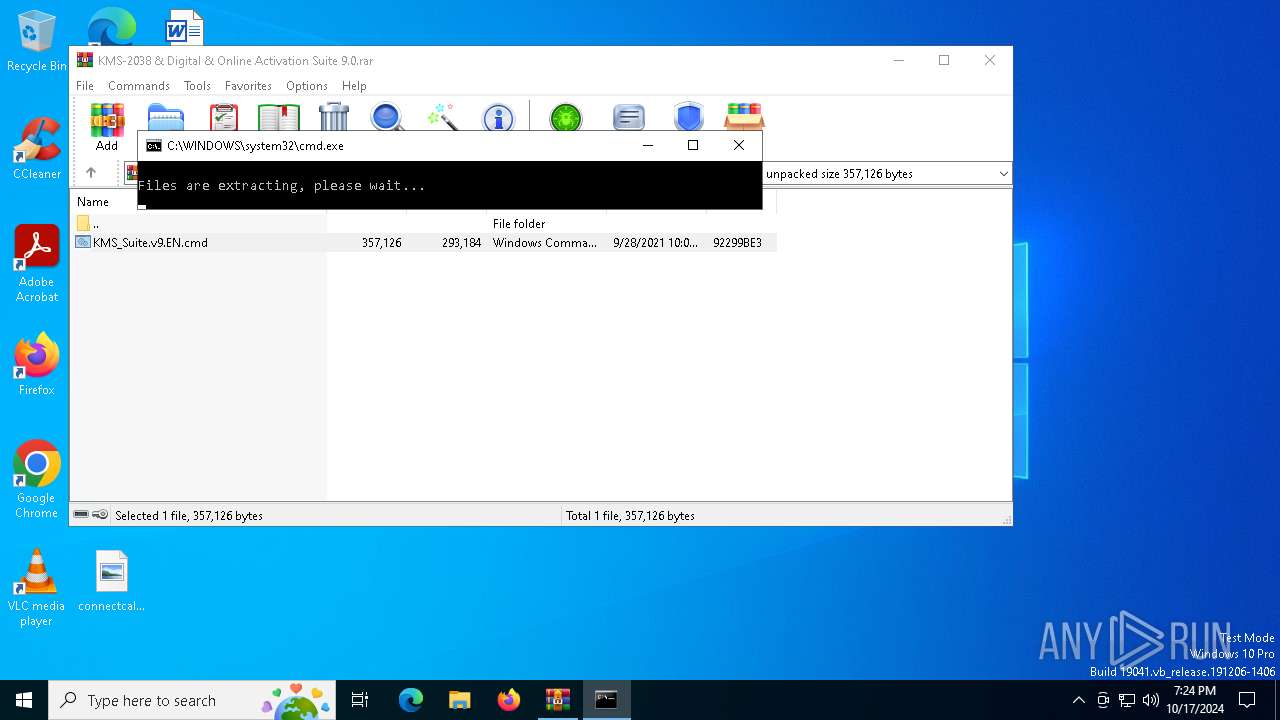Screen dimensions: 1280x720
Task: Open the volume control in tray
Action: pyautogui.click(x=1151, y=700)
